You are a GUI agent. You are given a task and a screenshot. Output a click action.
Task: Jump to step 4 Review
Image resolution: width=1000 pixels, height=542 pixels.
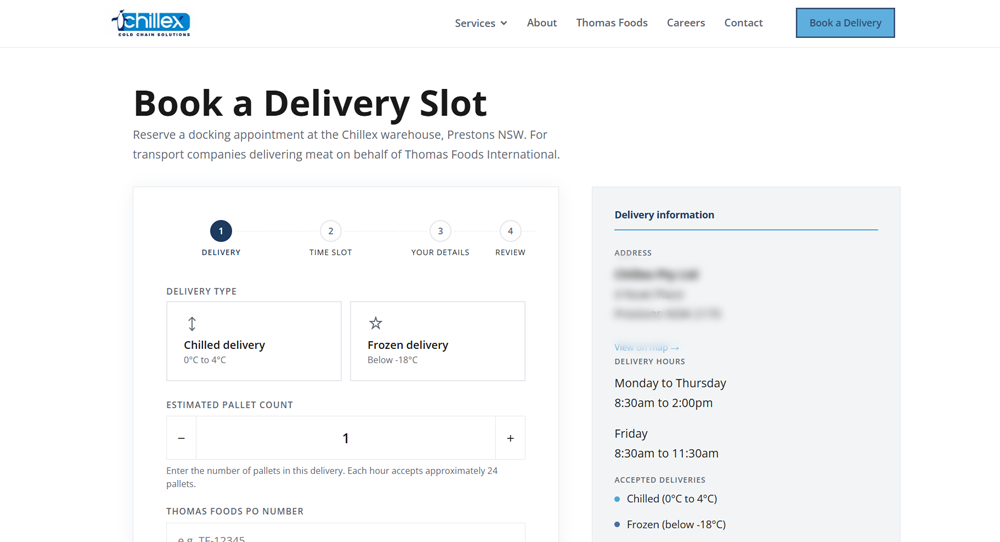pos(510,231)
